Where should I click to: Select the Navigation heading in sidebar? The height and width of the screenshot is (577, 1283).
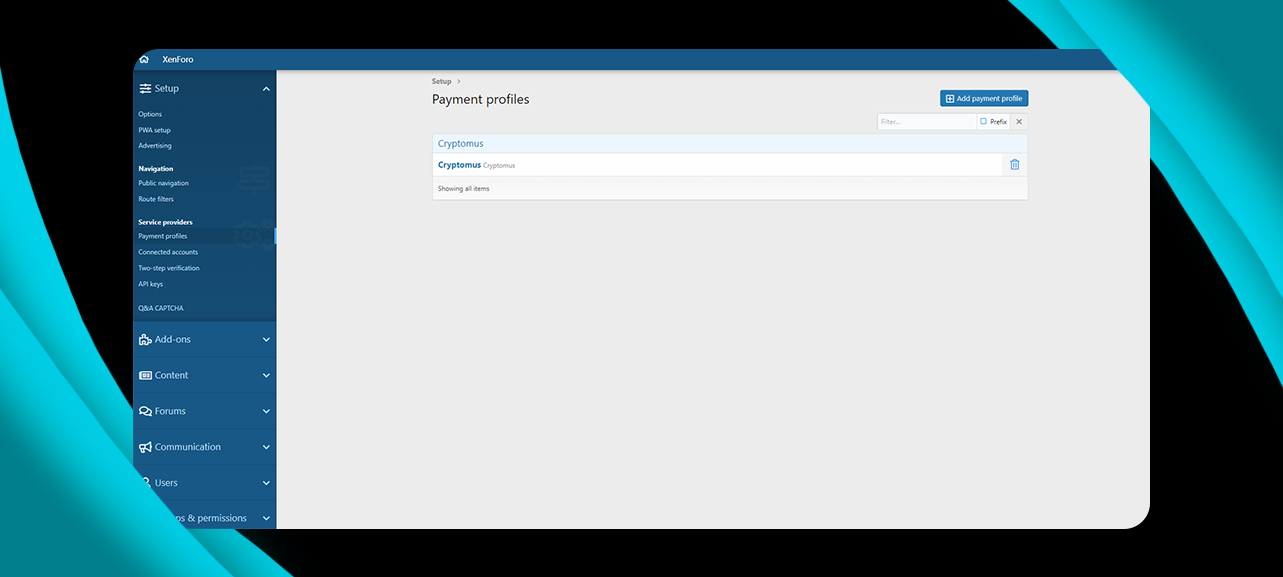pos(155,169)
